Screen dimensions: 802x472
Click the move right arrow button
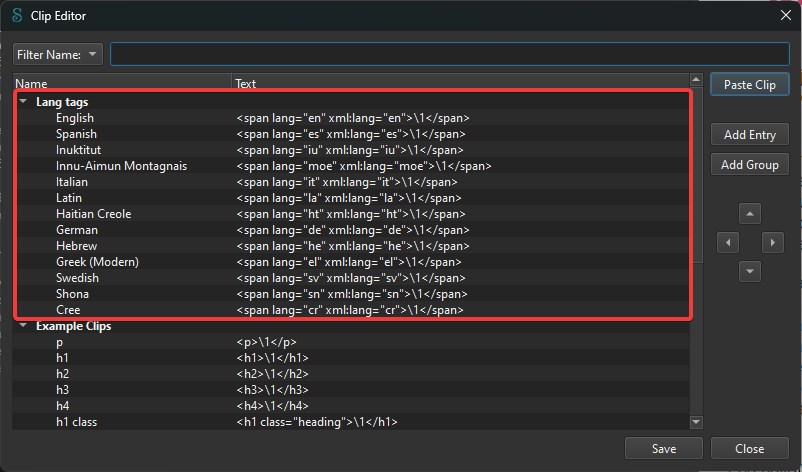pos(772,242)
